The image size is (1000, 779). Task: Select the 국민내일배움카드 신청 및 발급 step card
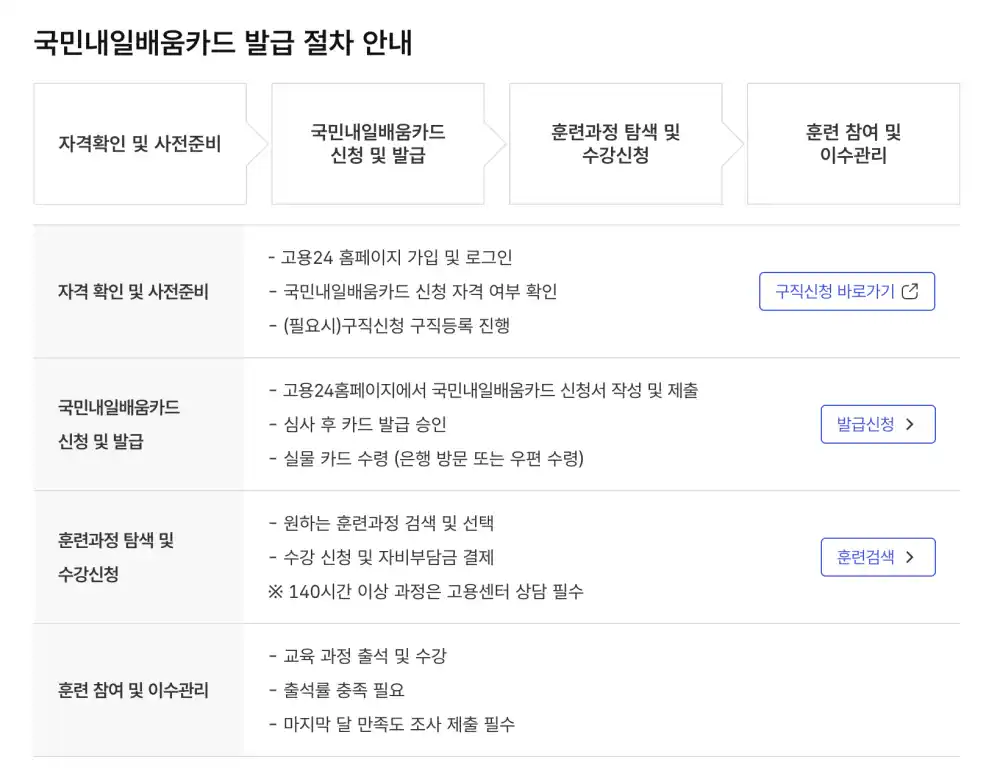point(378,143)
